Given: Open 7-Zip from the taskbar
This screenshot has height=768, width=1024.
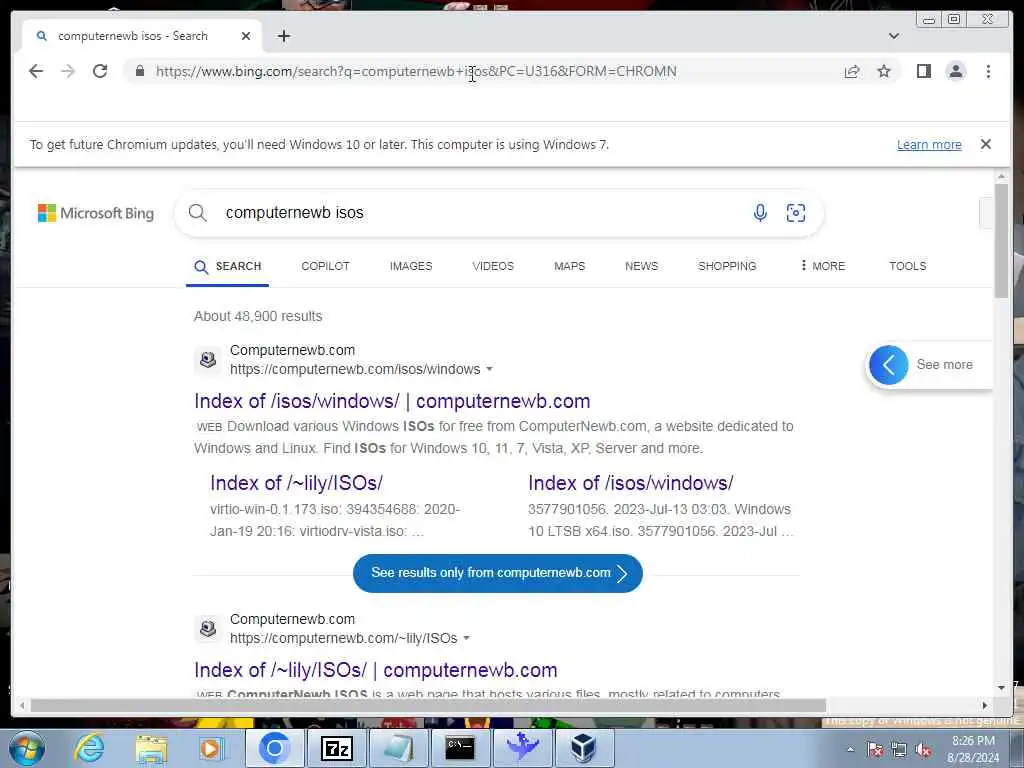Looking at the screenshot, I should click(336, 748).
